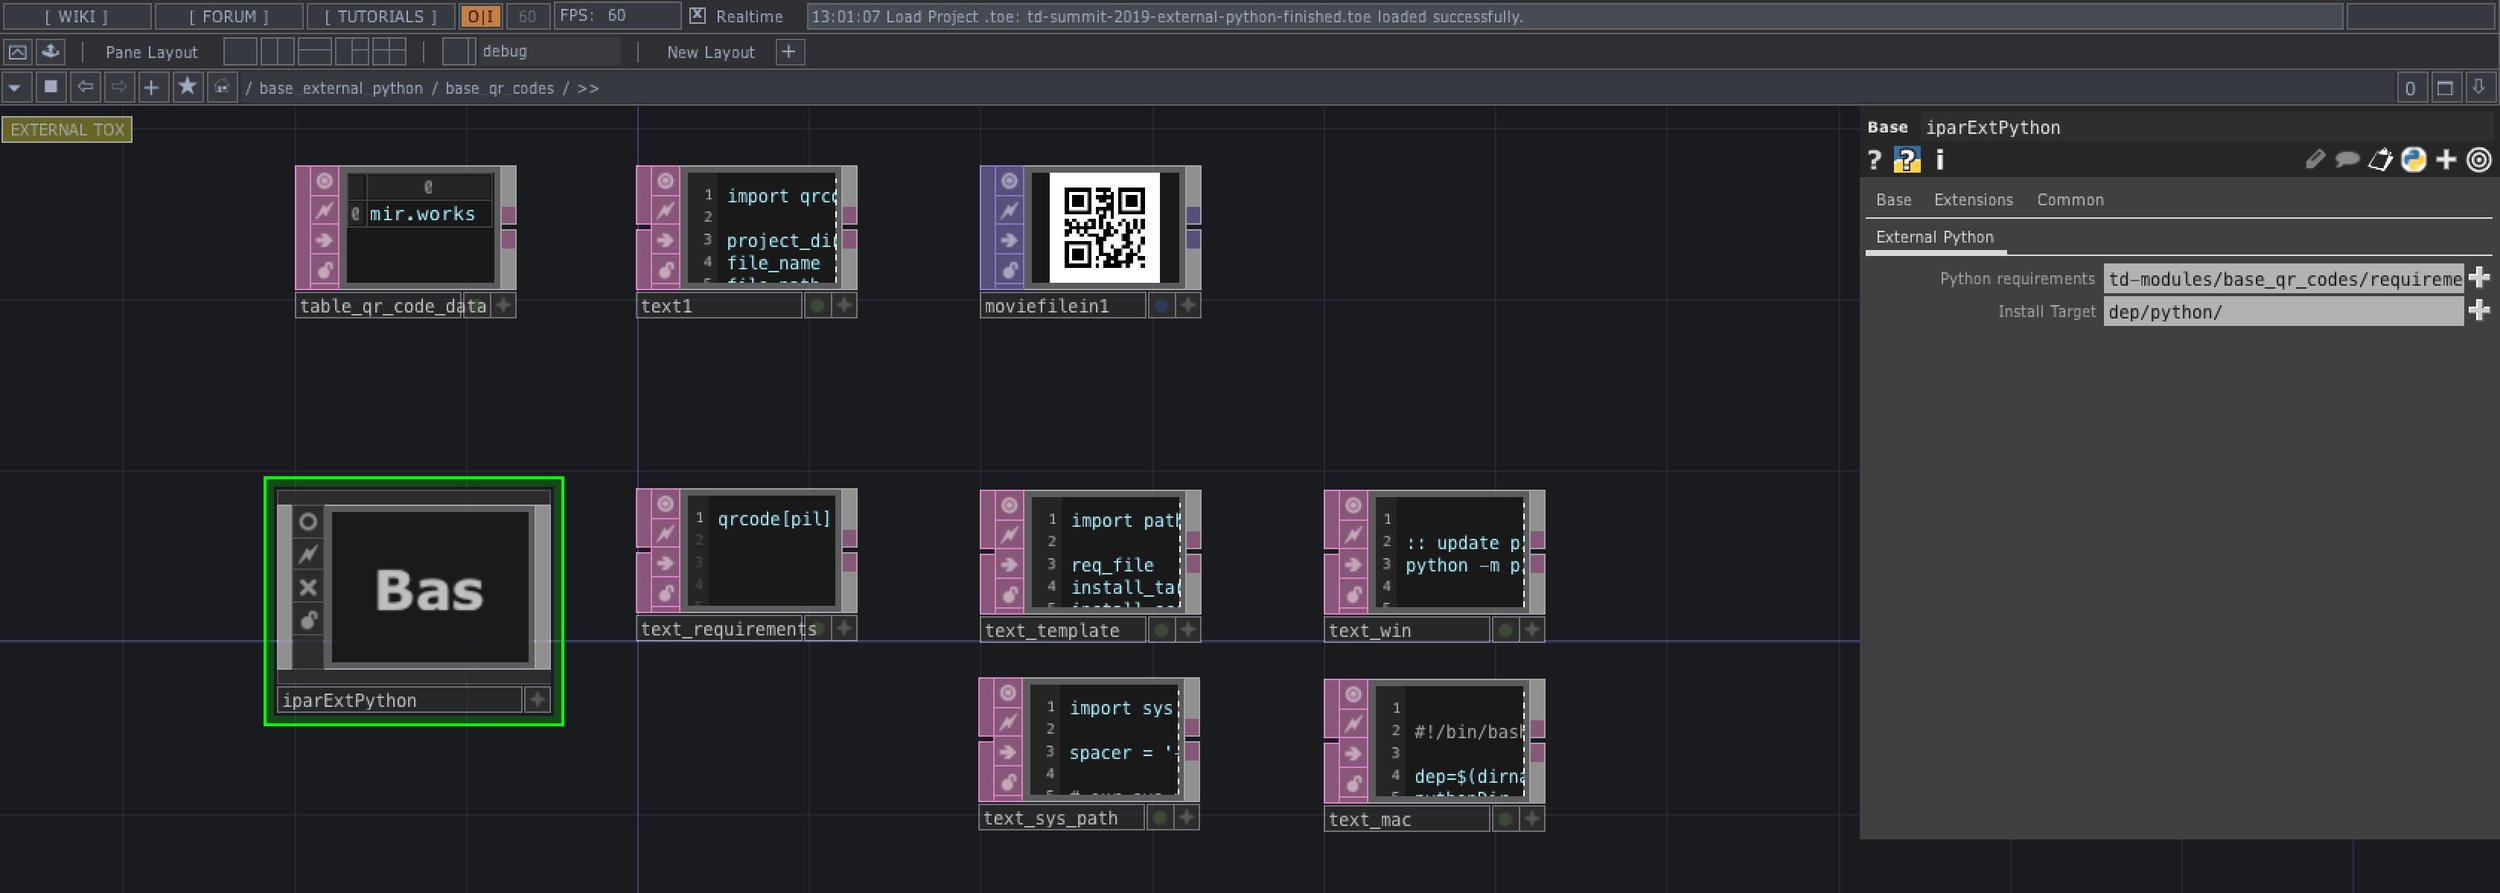Open the WIKI link

[x=76, y=16]
